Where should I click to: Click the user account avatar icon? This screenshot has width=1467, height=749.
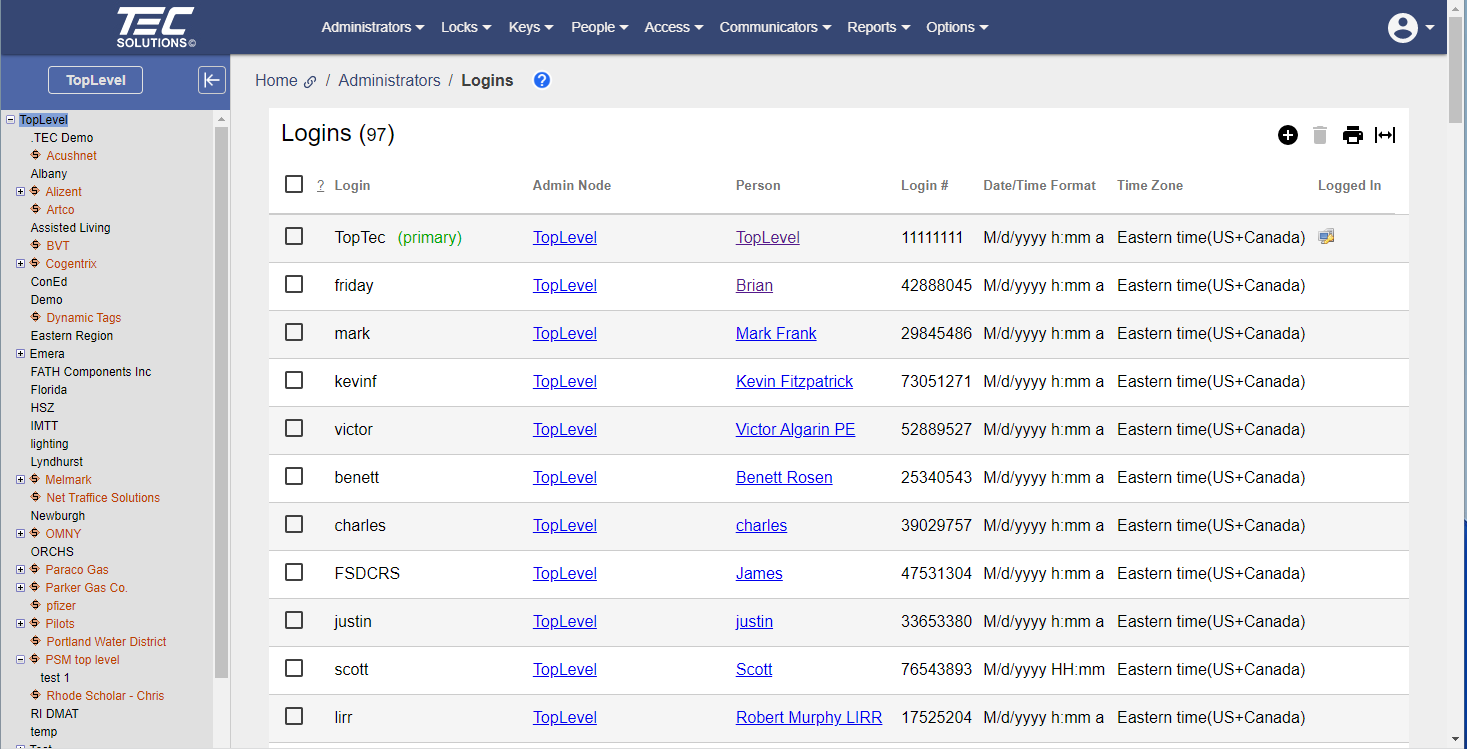[1403, 28]
